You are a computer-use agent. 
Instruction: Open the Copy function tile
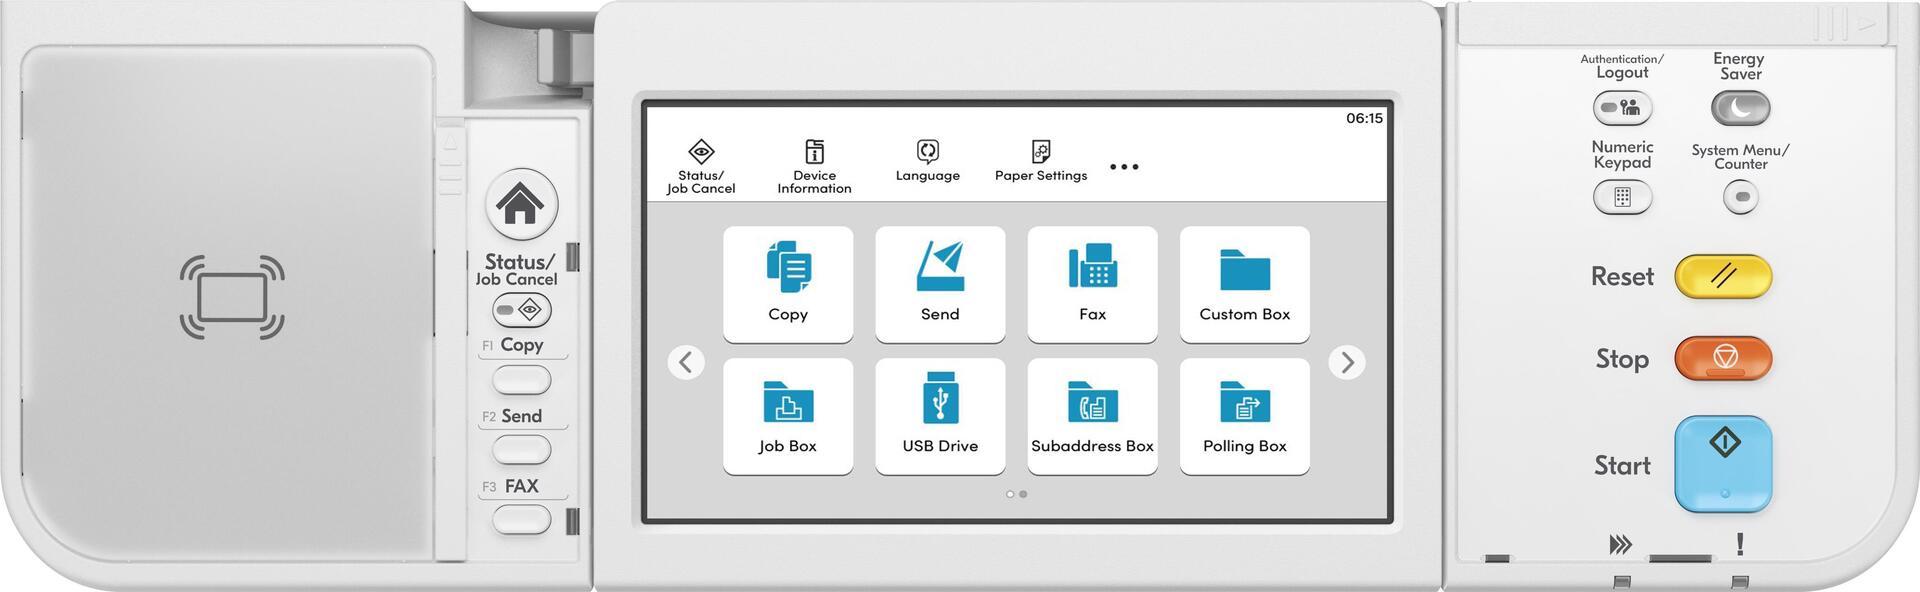point(788,284)
